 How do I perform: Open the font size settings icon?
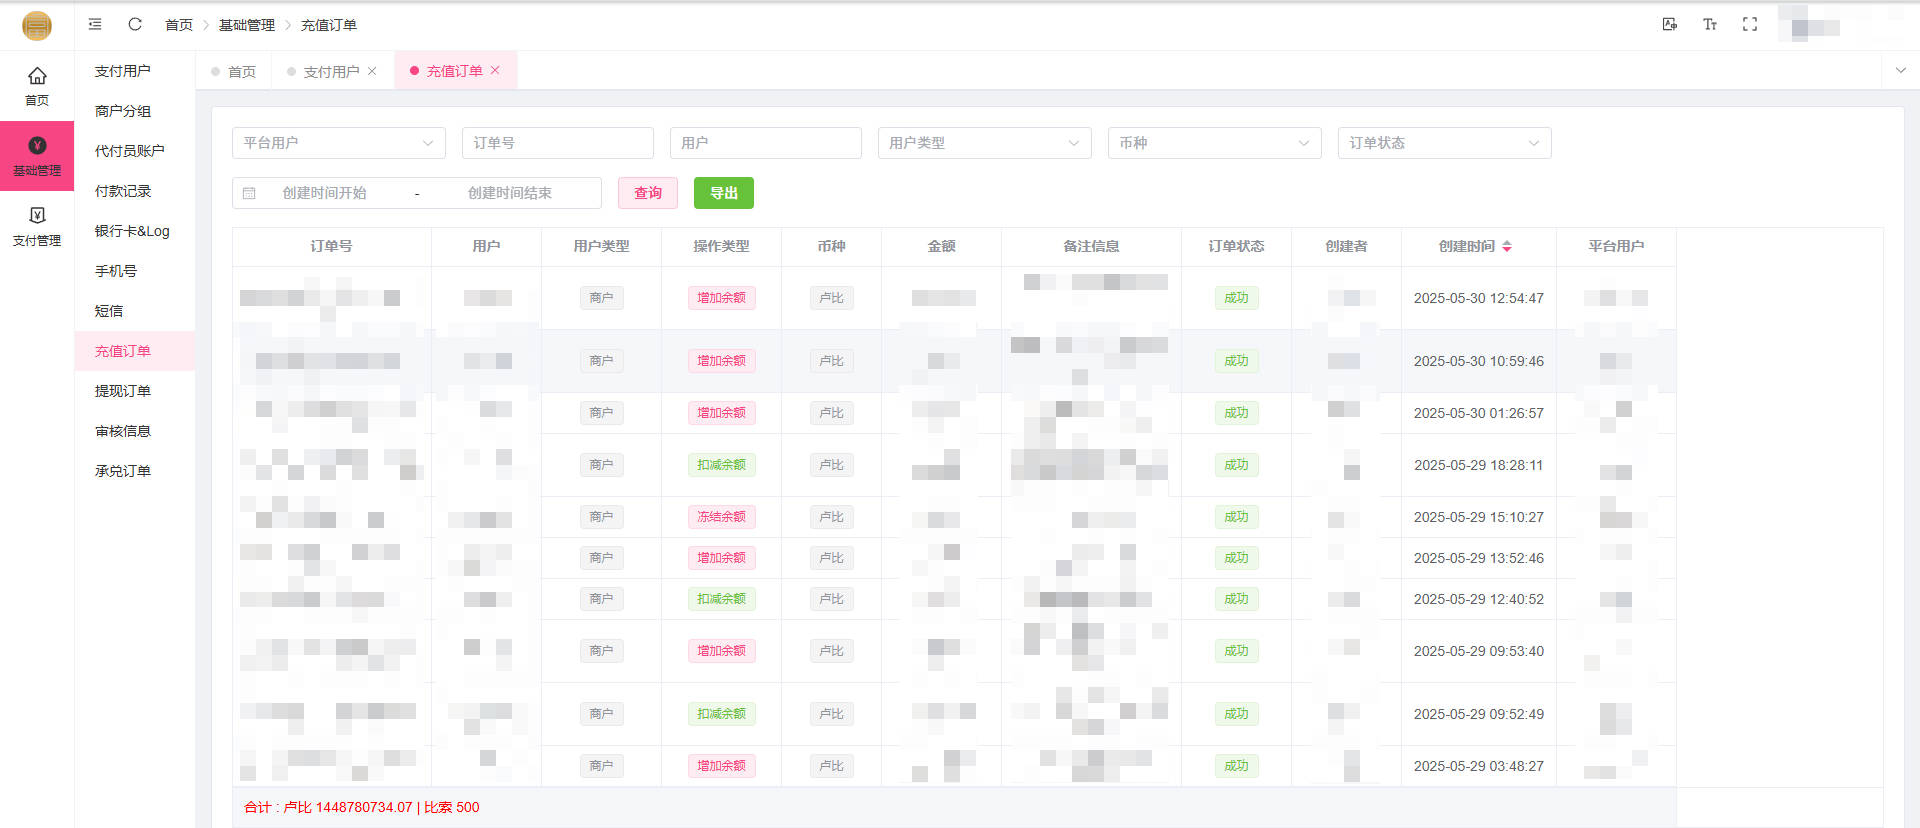(1710, 24)
